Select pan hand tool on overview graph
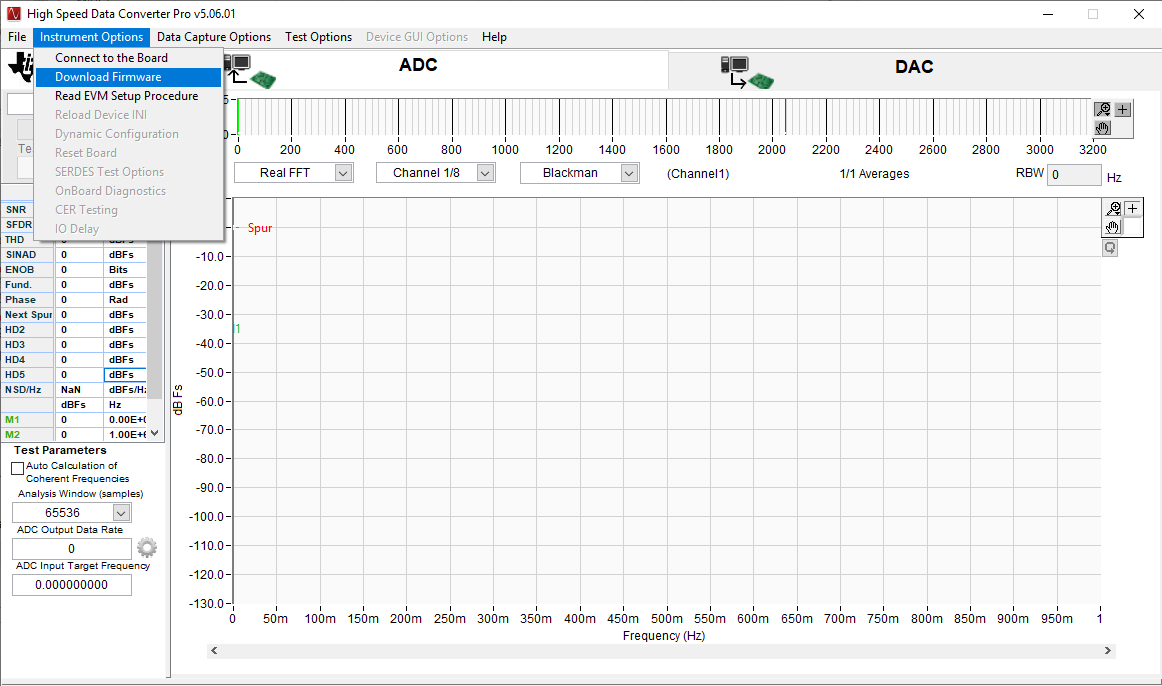 click(x=1103, y=128)
